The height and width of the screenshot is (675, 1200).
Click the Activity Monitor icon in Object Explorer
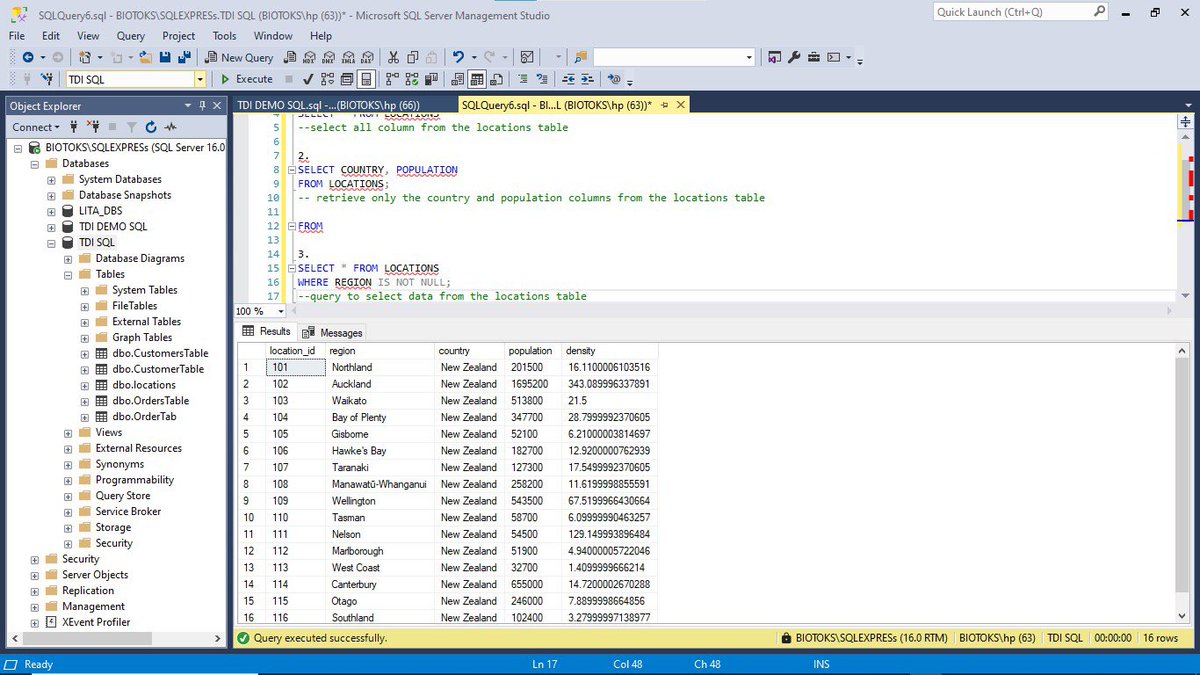click(x=170, y=127)
